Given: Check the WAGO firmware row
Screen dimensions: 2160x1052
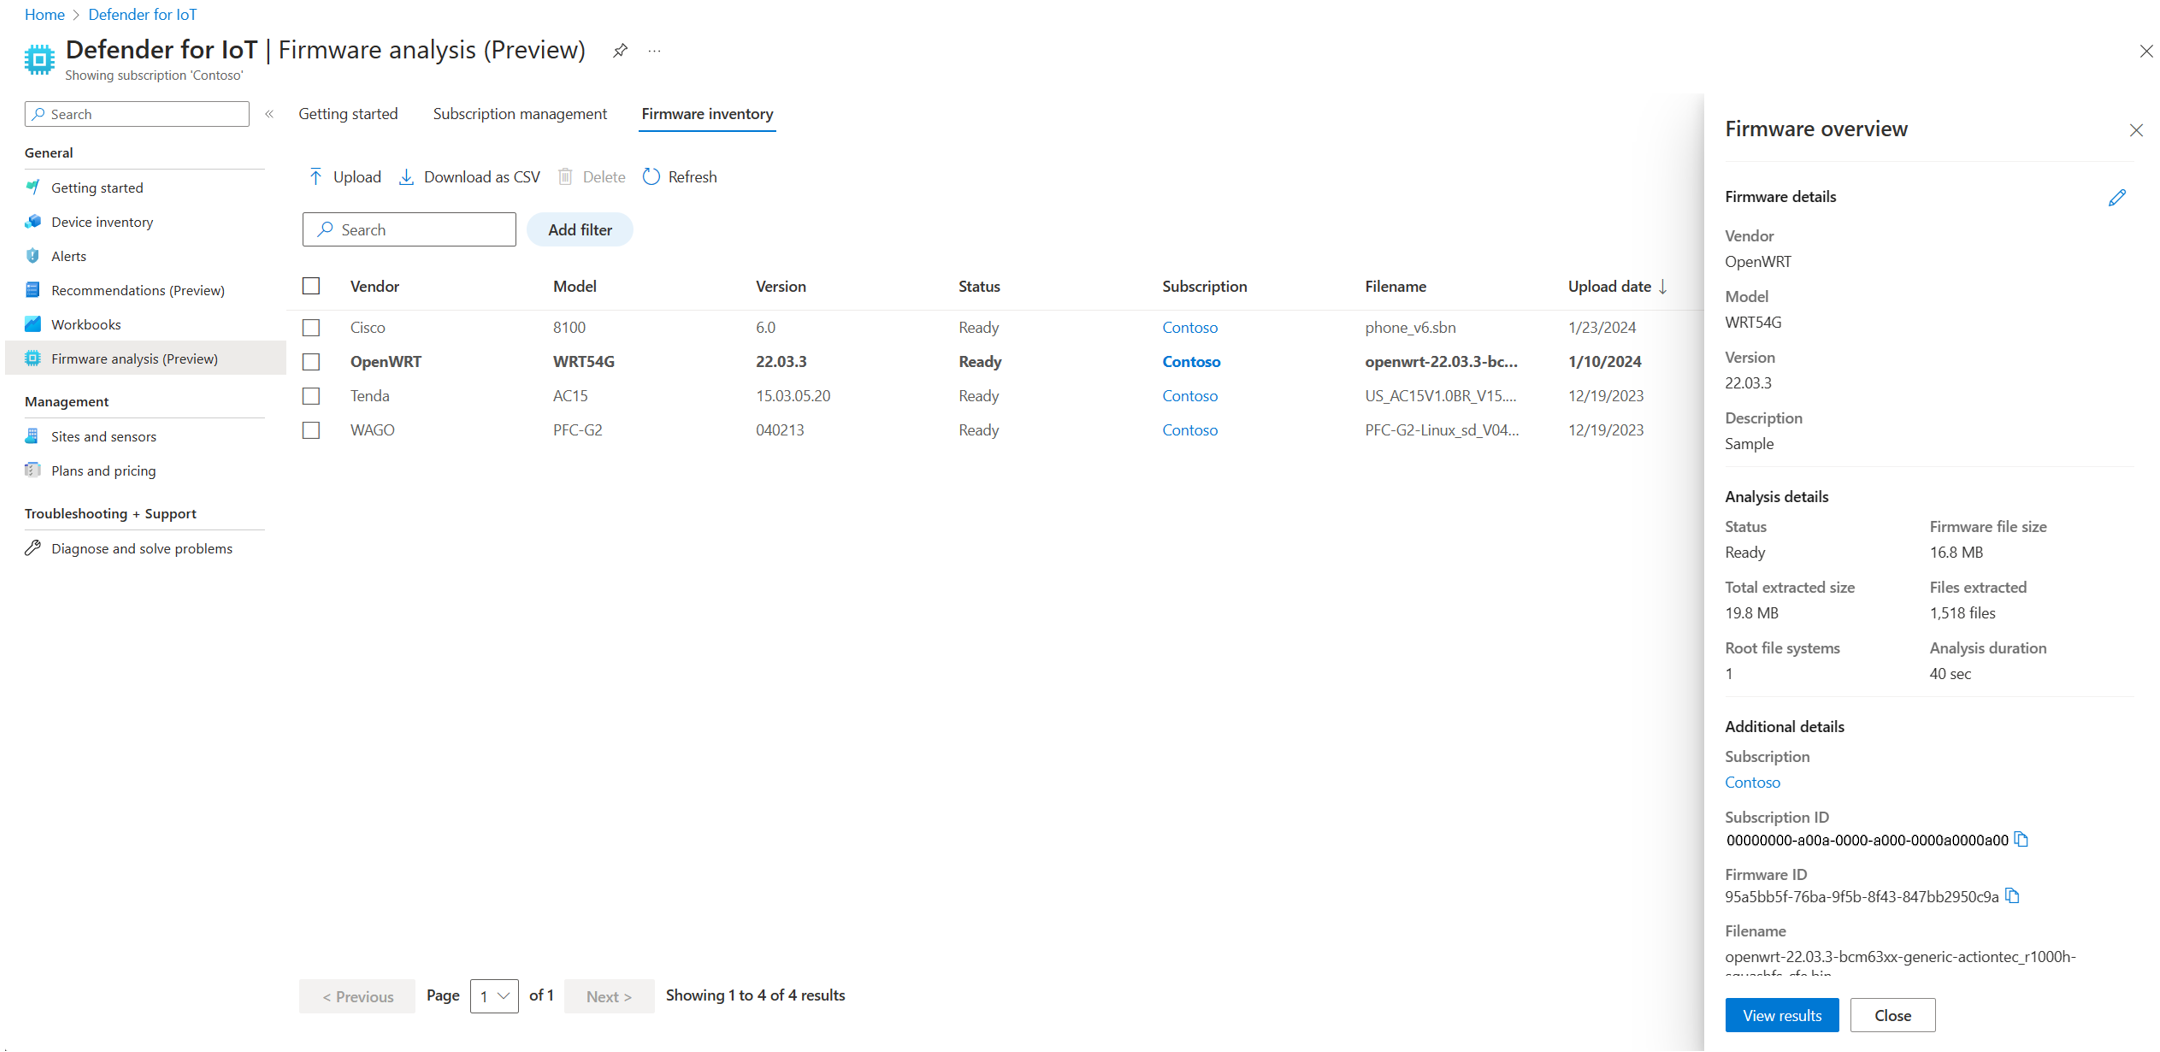Looking at the screenshot, I should coord(311,430).
